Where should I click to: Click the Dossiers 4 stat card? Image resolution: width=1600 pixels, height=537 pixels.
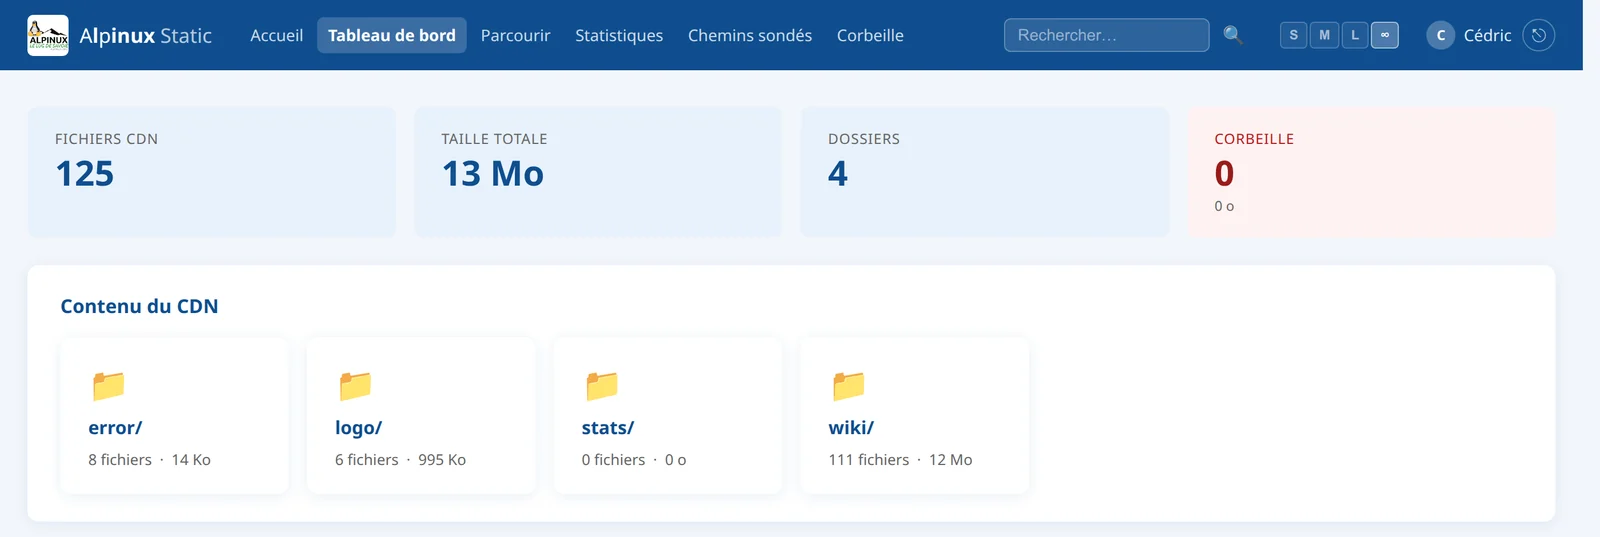pyautogui.click(x=985, y=172)
